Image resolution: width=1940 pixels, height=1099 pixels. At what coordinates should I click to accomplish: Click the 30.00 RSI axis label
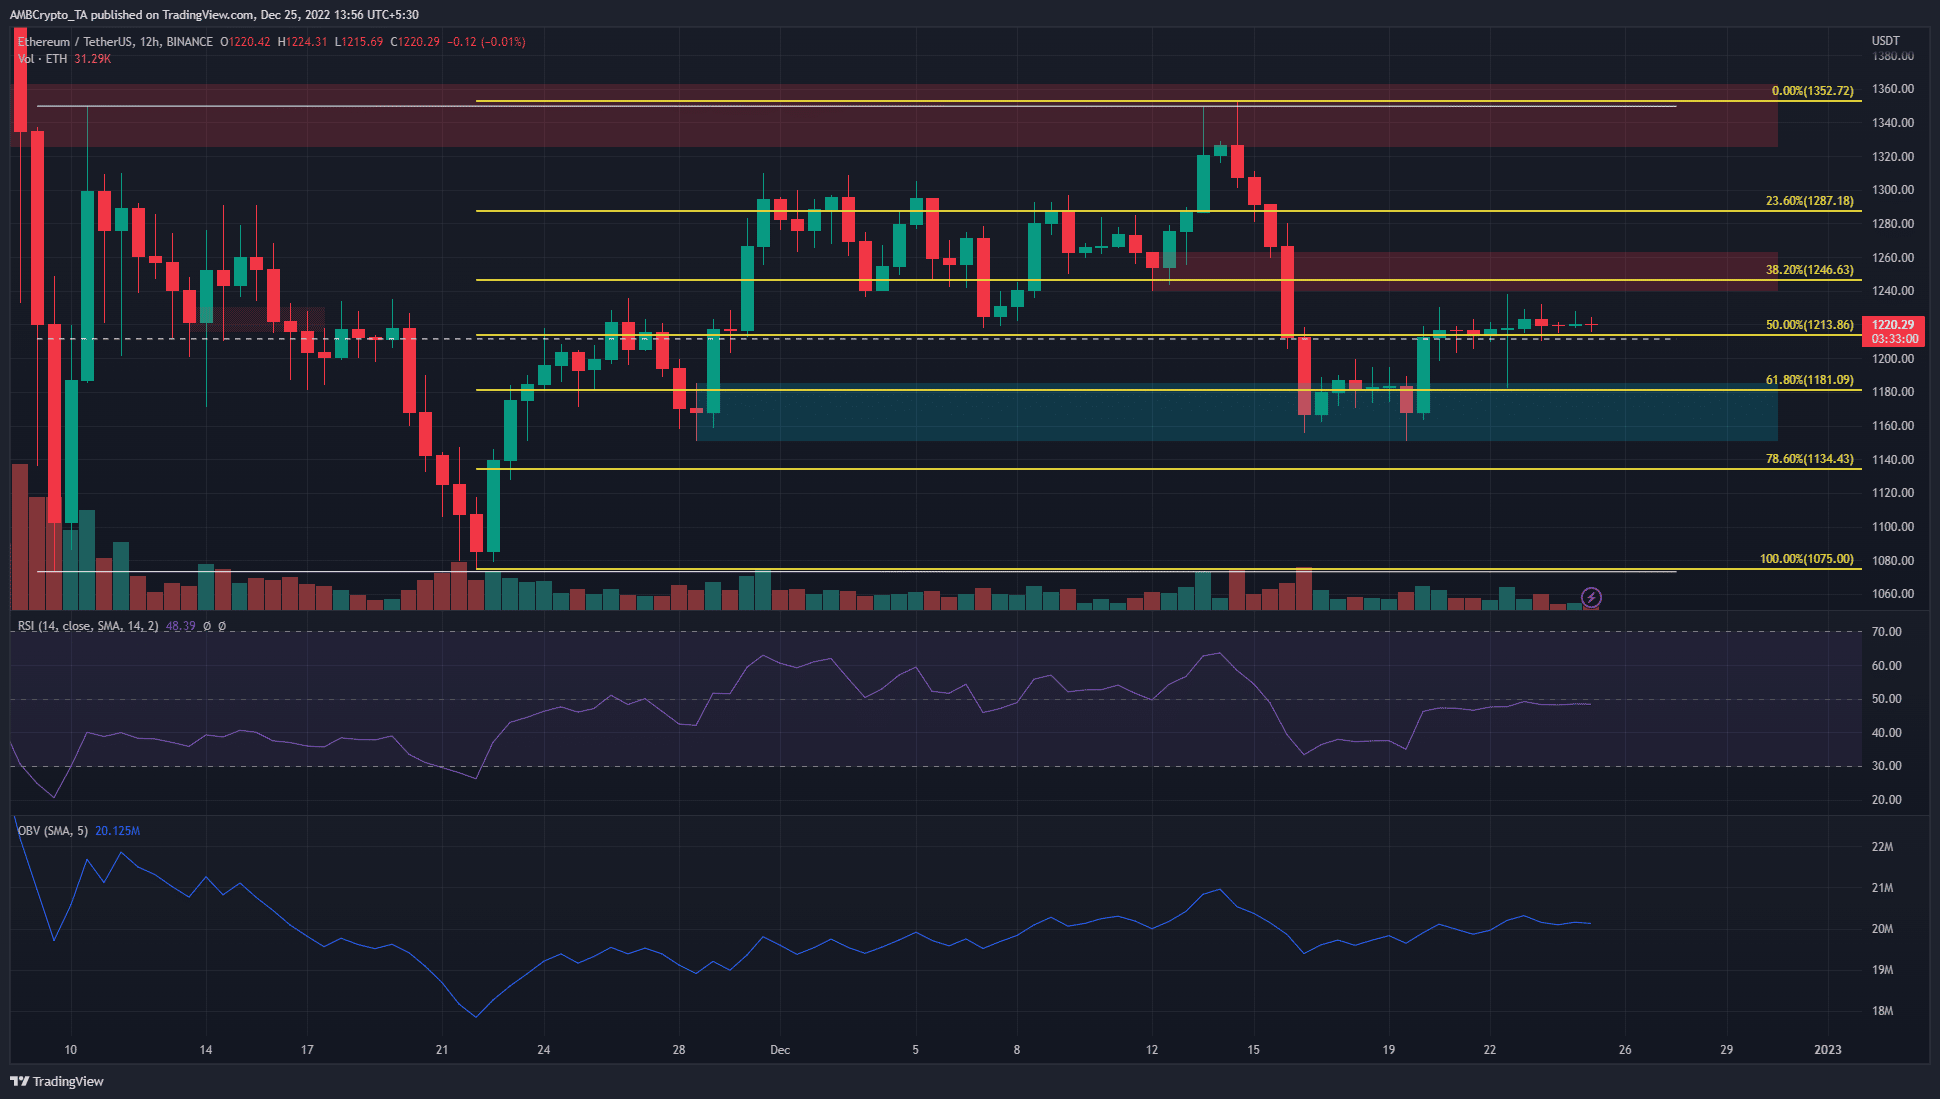tap(1887, 766)
